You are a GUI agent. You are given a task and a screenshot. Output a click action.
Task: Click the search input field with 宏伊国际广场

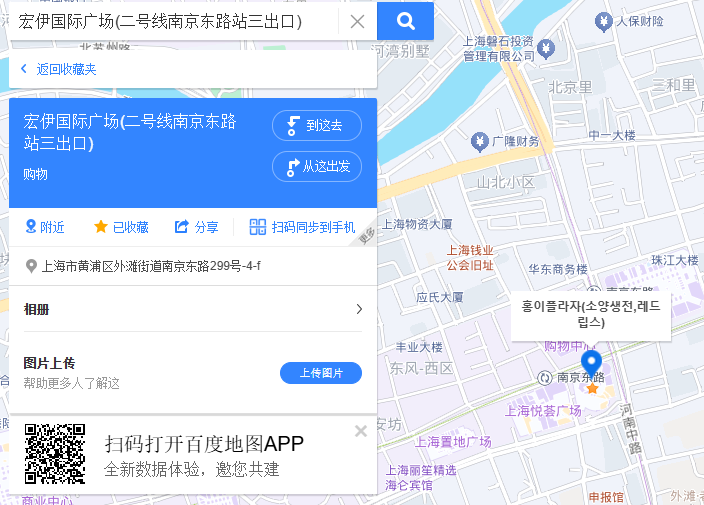(173, 22)
